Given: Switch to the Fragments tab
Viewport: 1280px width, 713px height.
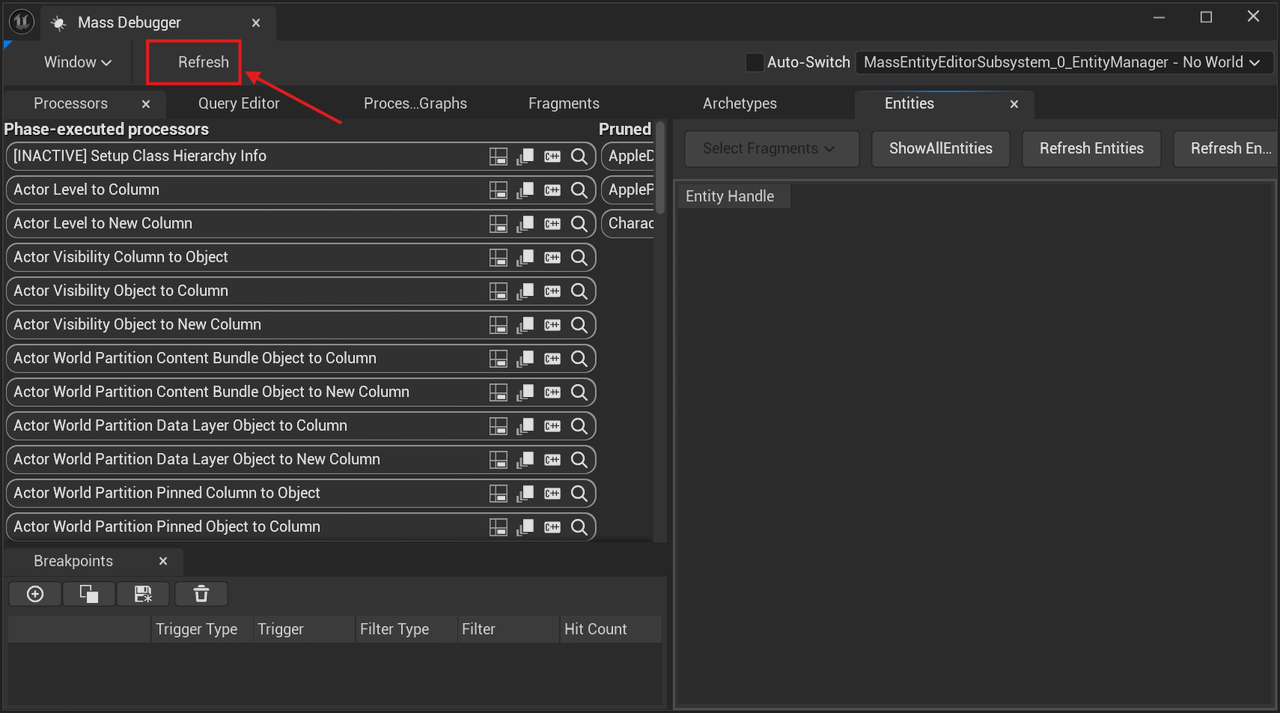Looking at the screenshot, I should [x=564, y=104].
